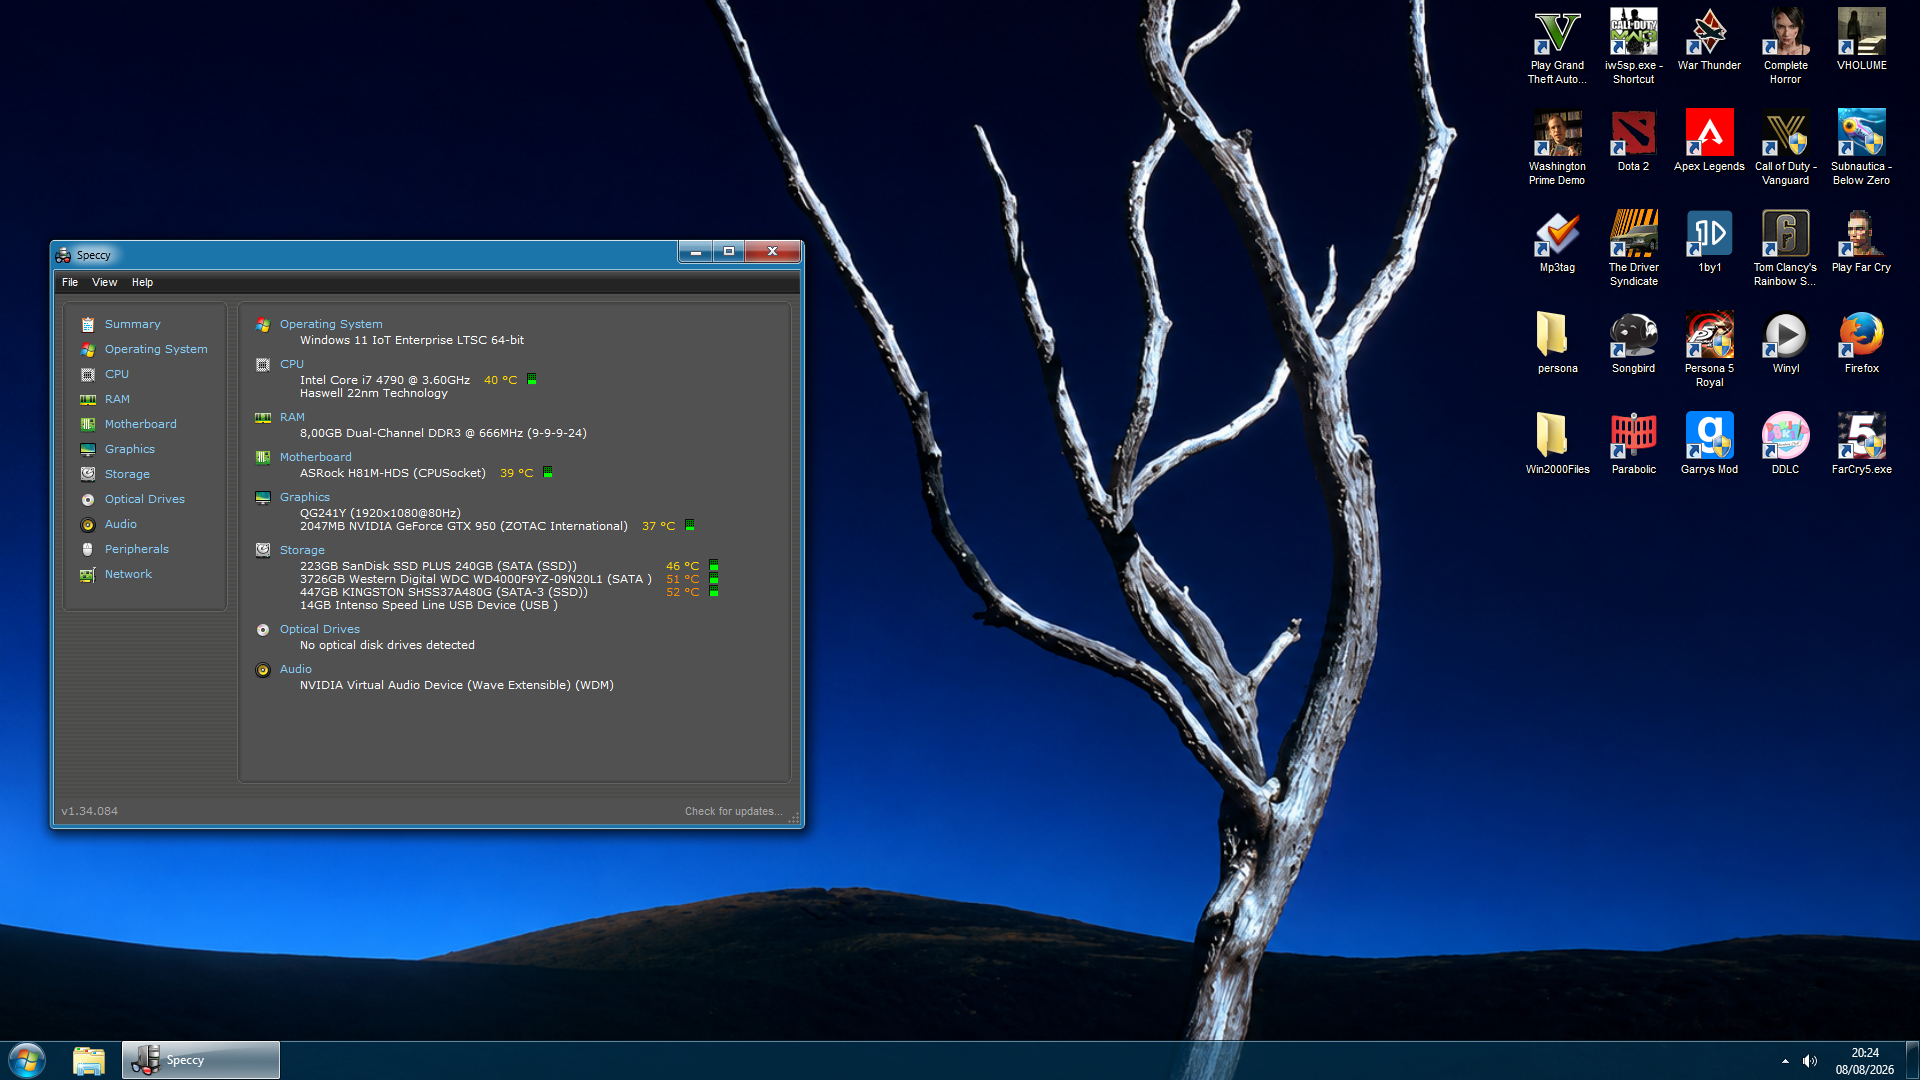
Task: Click the optical disc icon in summary
Action: pos(263,630)
